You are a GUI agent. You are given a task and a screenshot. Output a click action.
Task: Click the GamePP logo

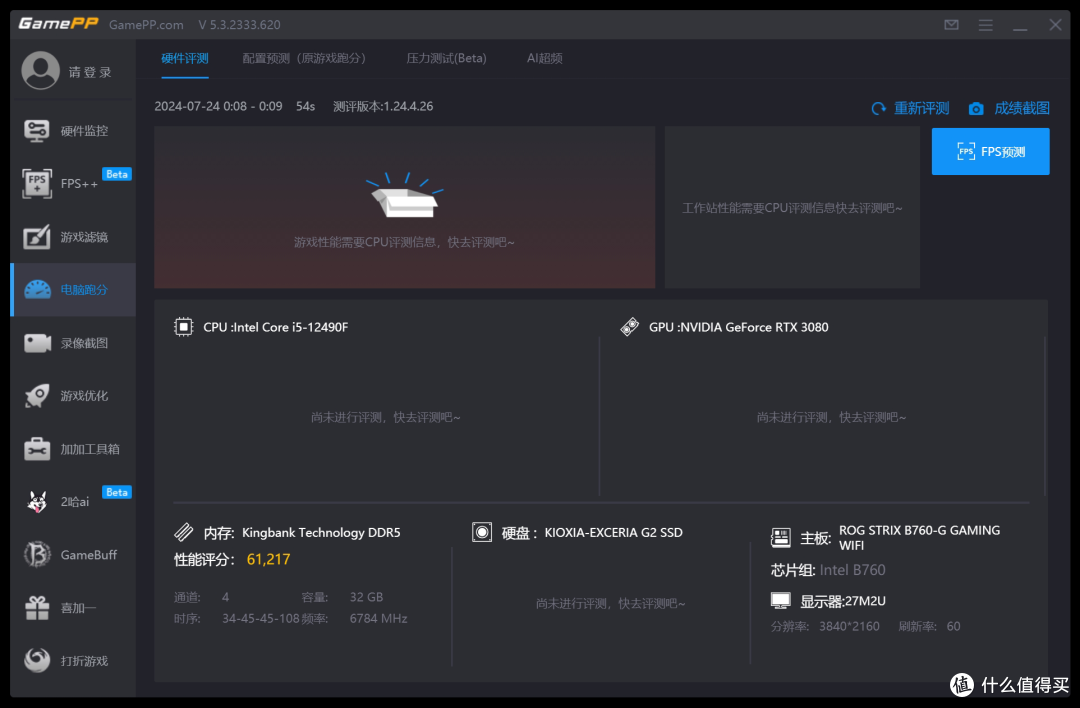(x=59, y=24)
